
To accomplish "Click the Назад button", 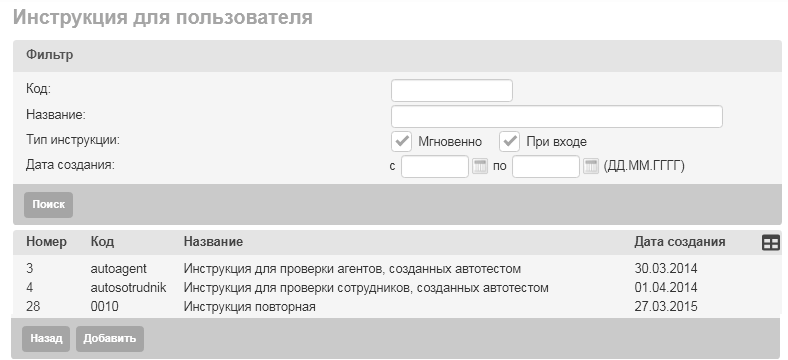I will point(47,339).
